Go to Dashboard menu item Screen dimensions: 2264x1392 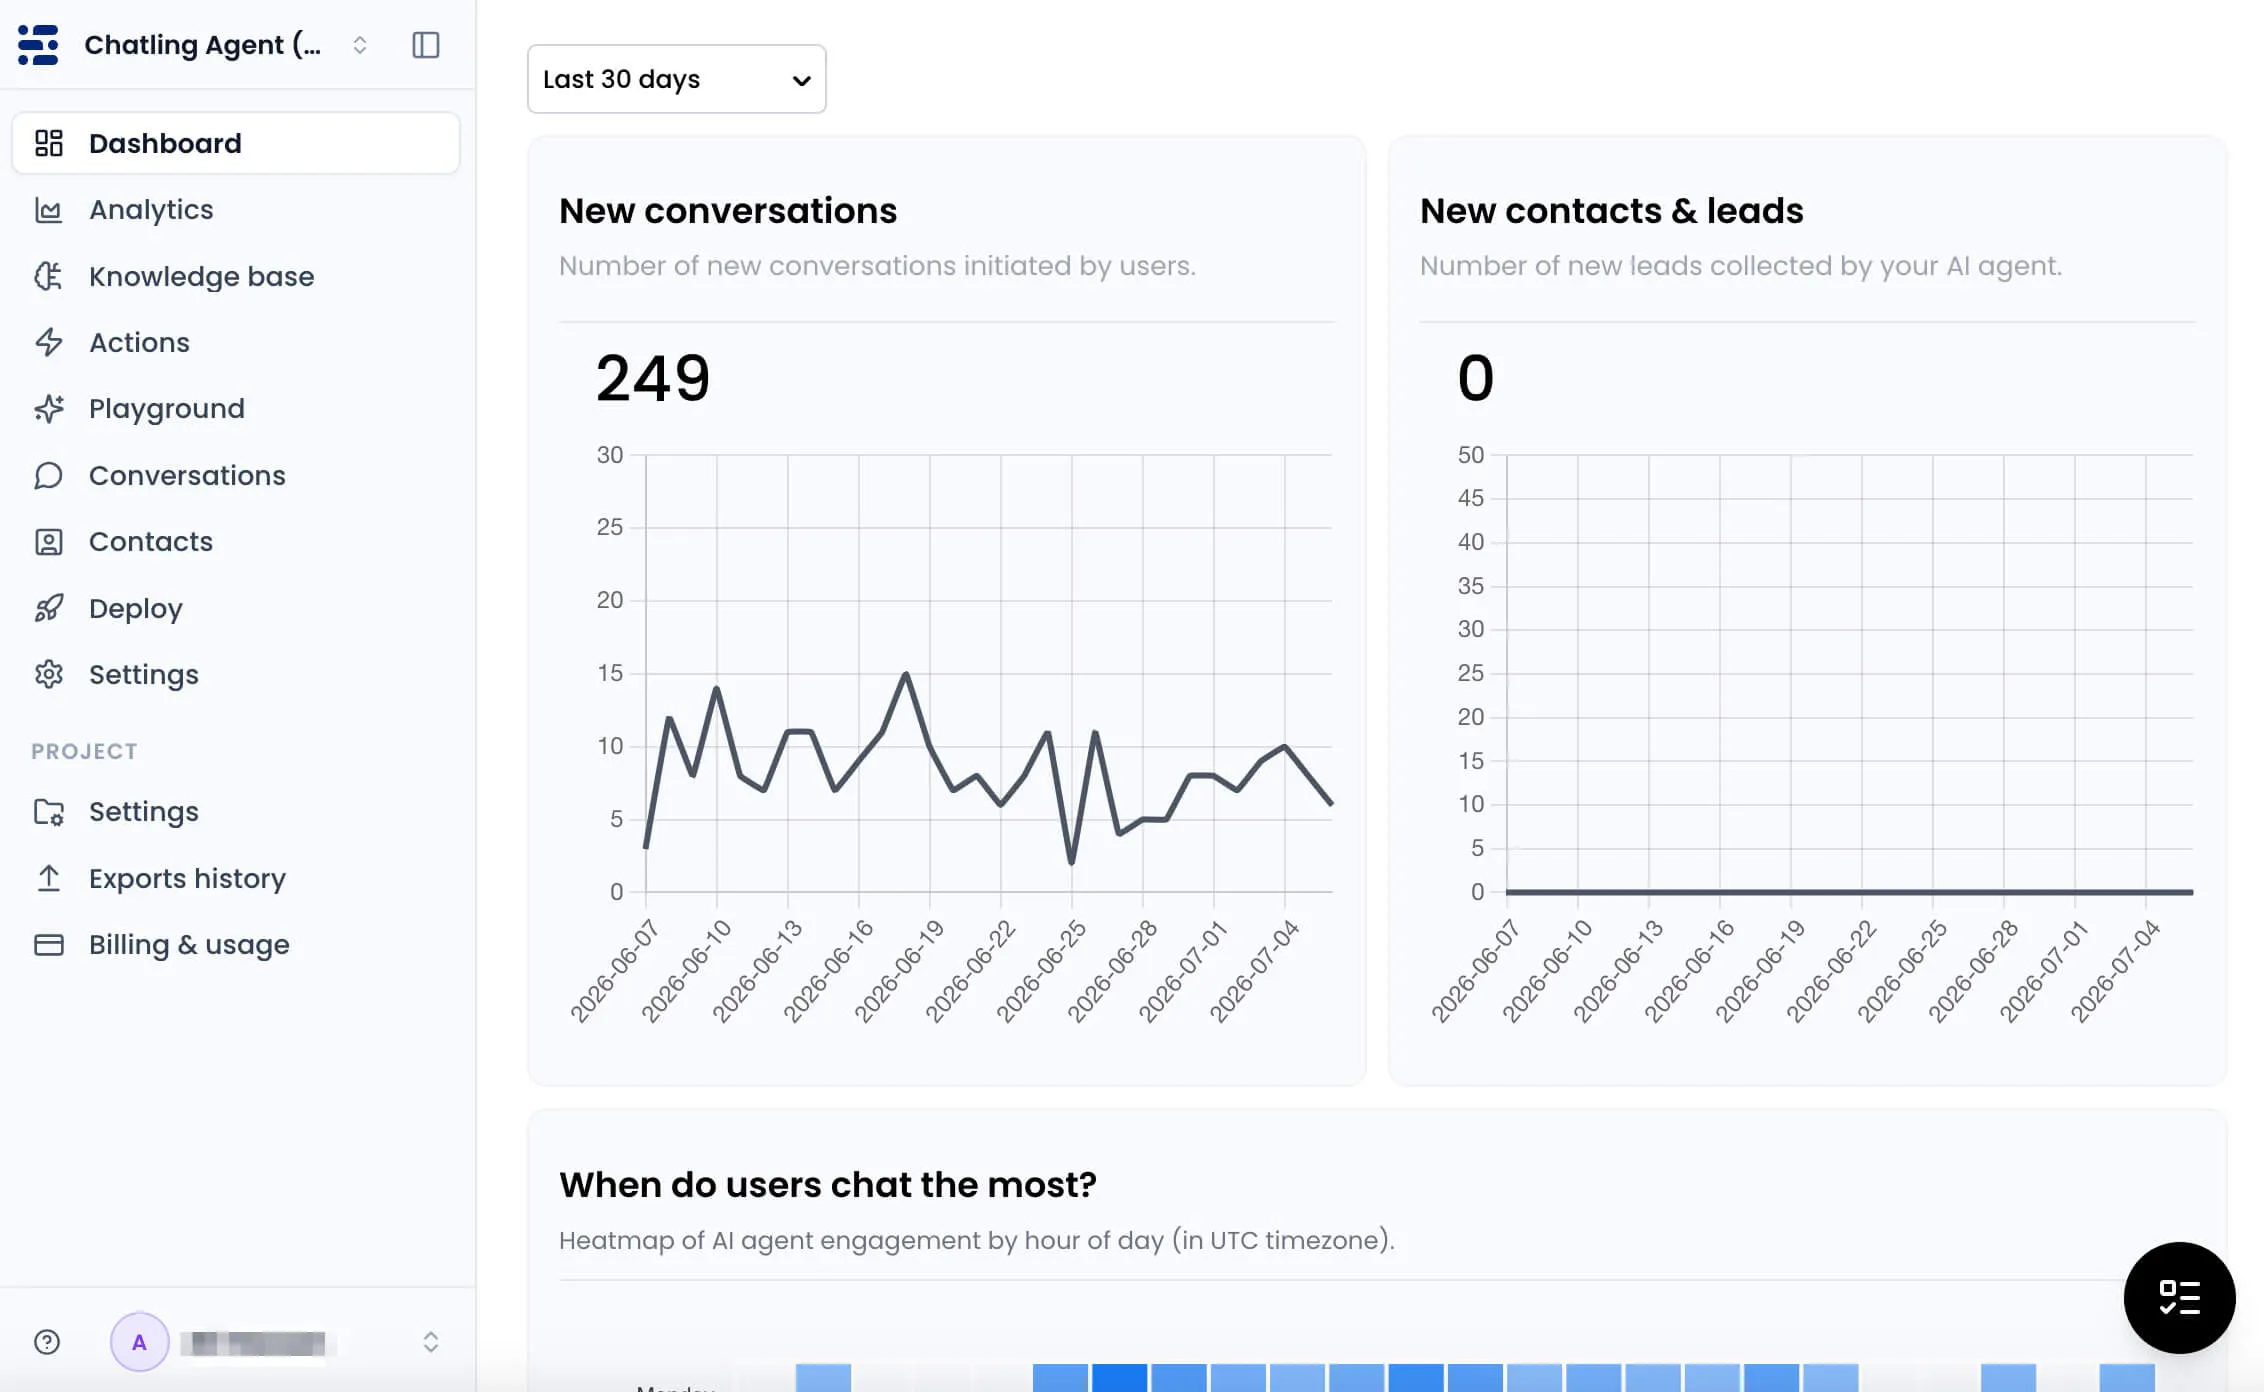pos(236,143)
